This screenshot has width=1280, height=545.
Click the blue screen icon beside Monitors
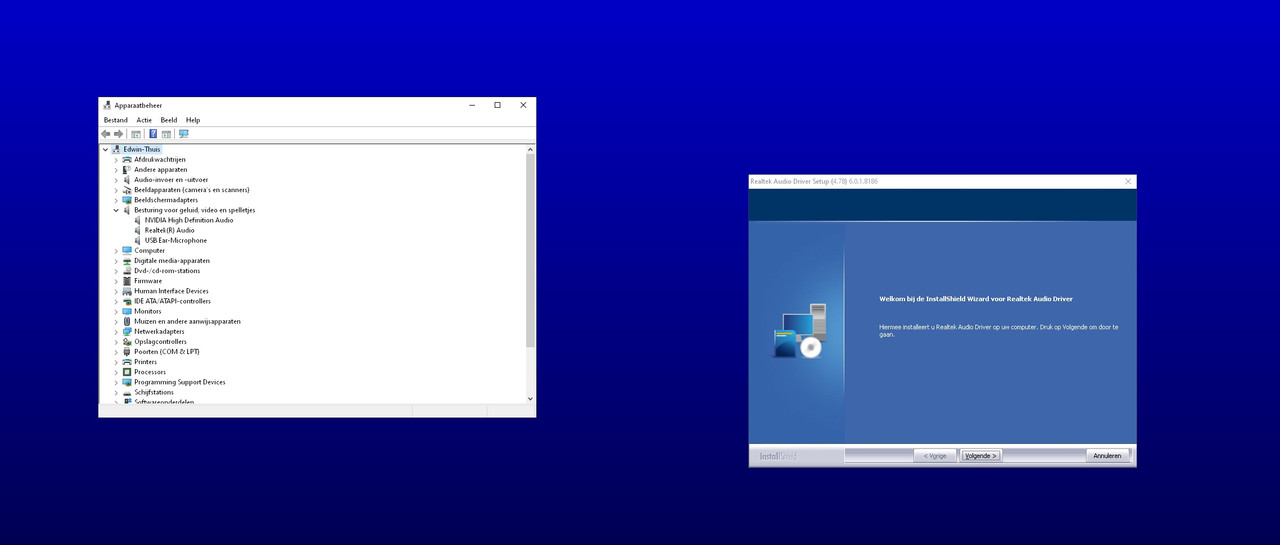pyautogui.click(x=127, y=311)
